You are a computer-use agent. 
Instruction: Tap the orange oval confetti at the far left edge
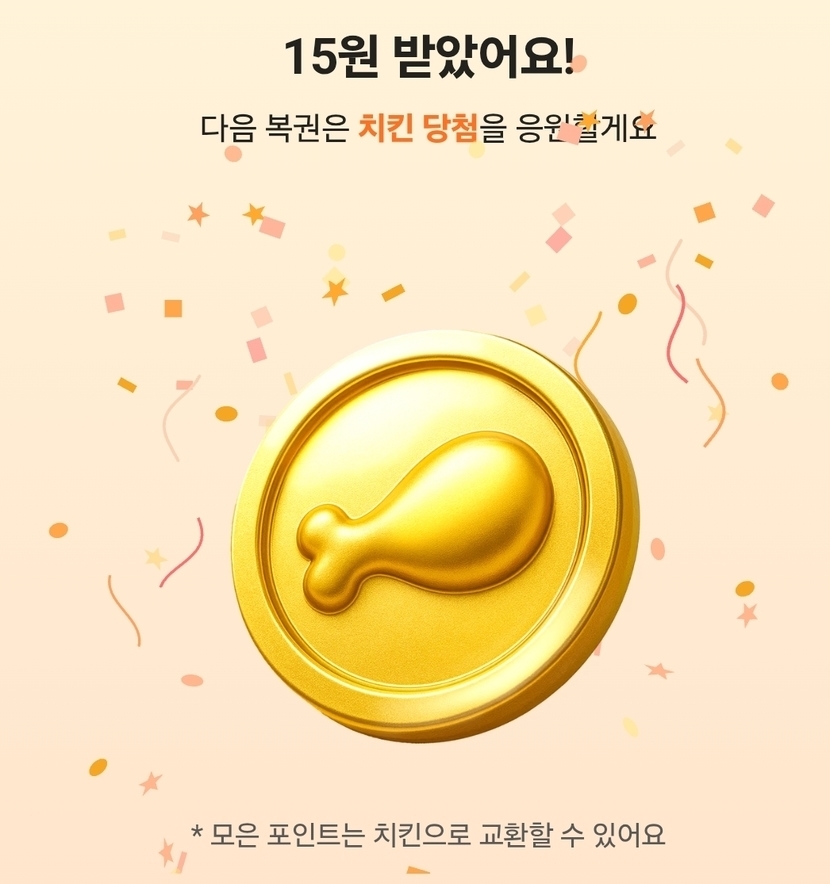[59, 530]
